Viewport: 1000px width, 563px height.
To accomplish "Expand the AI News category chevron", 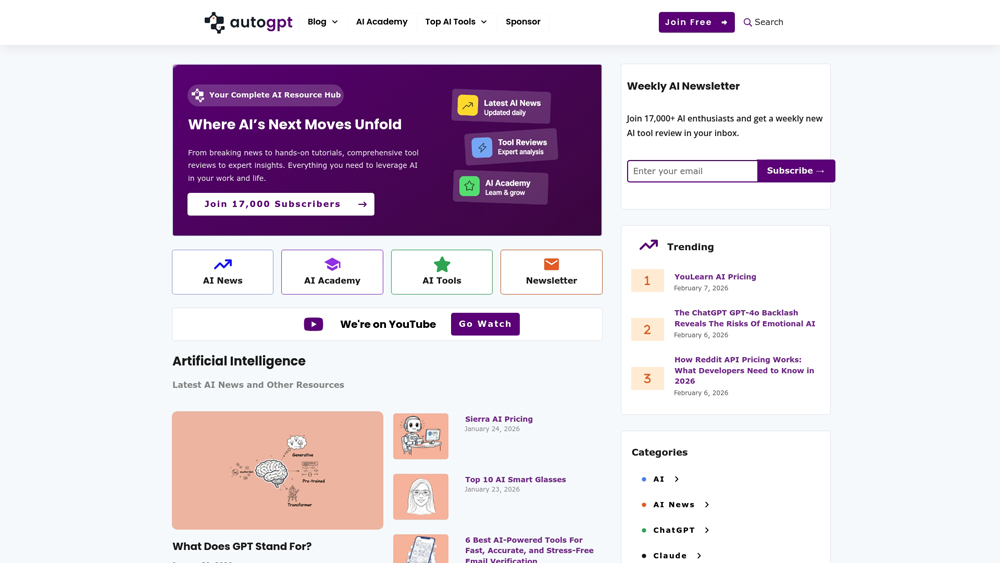I will (x=707, y=504).
